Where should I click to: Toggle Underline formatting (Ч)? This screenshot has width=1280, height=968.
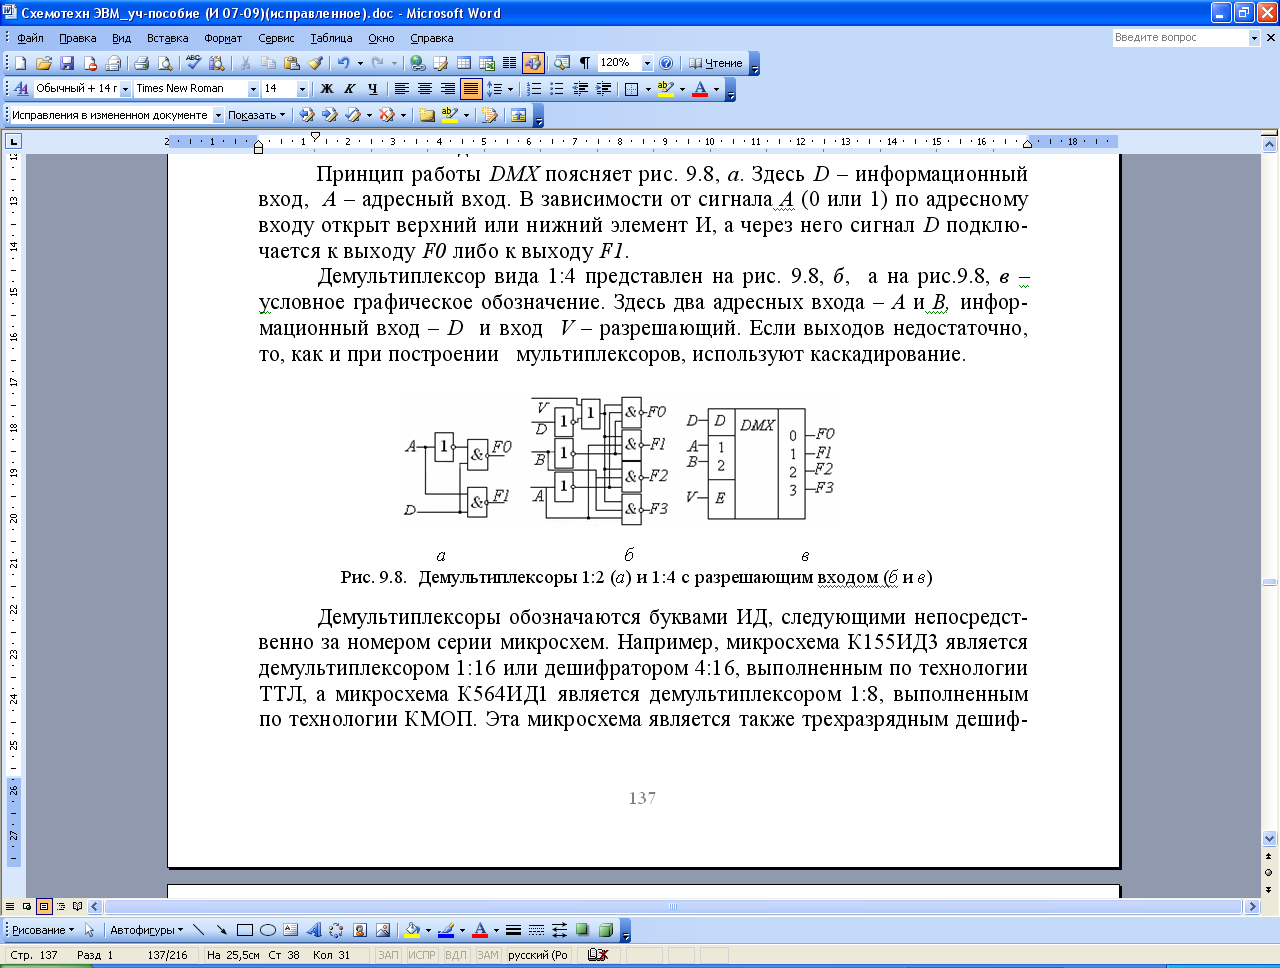tap(372, 89)
